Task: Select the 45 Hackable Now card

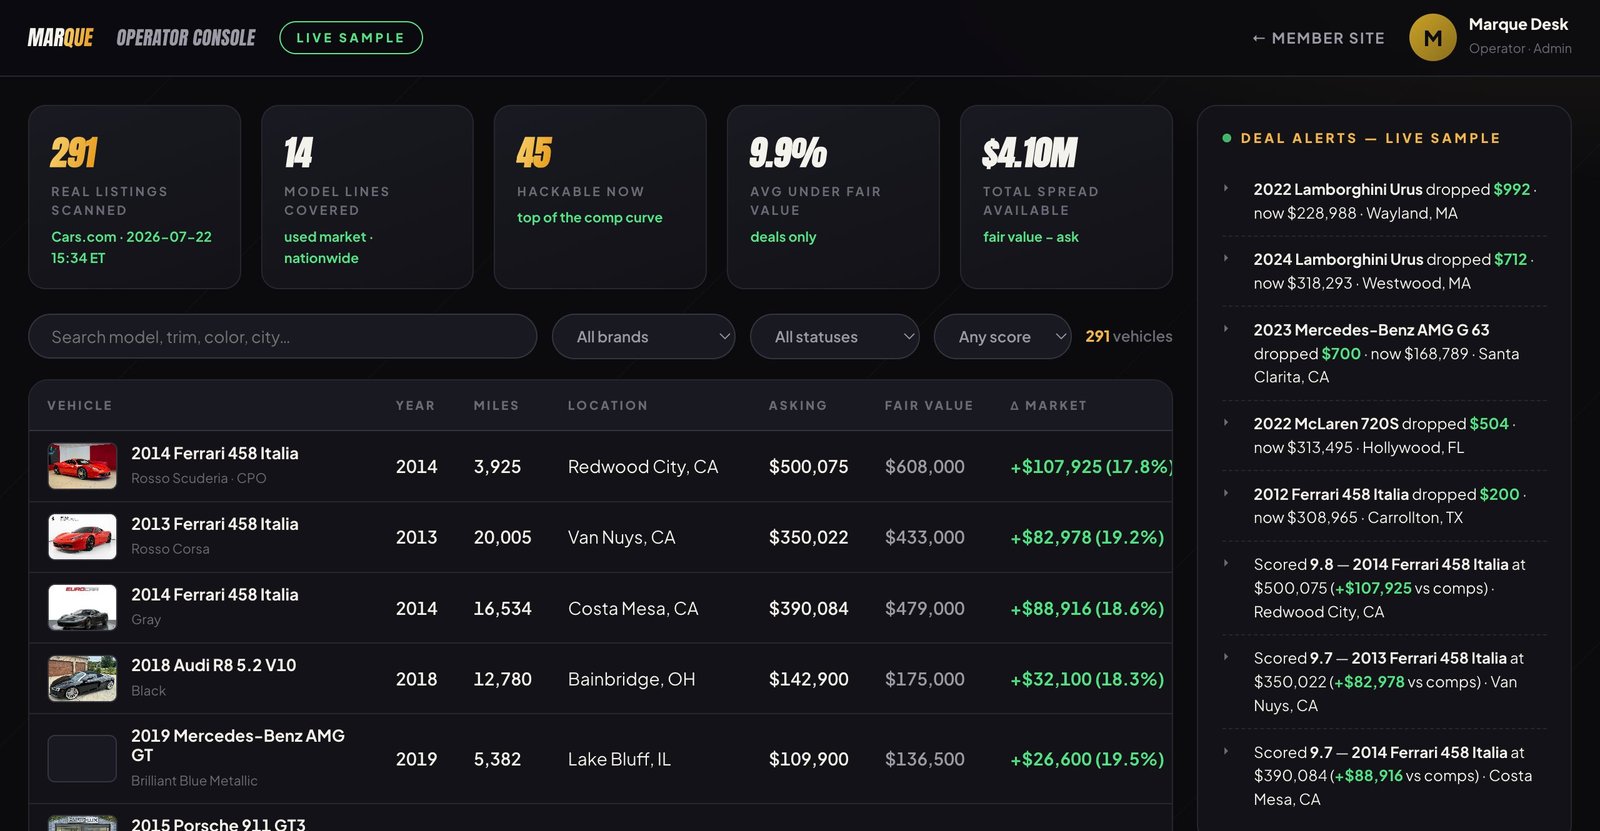Action: click(x=600, y=197)
